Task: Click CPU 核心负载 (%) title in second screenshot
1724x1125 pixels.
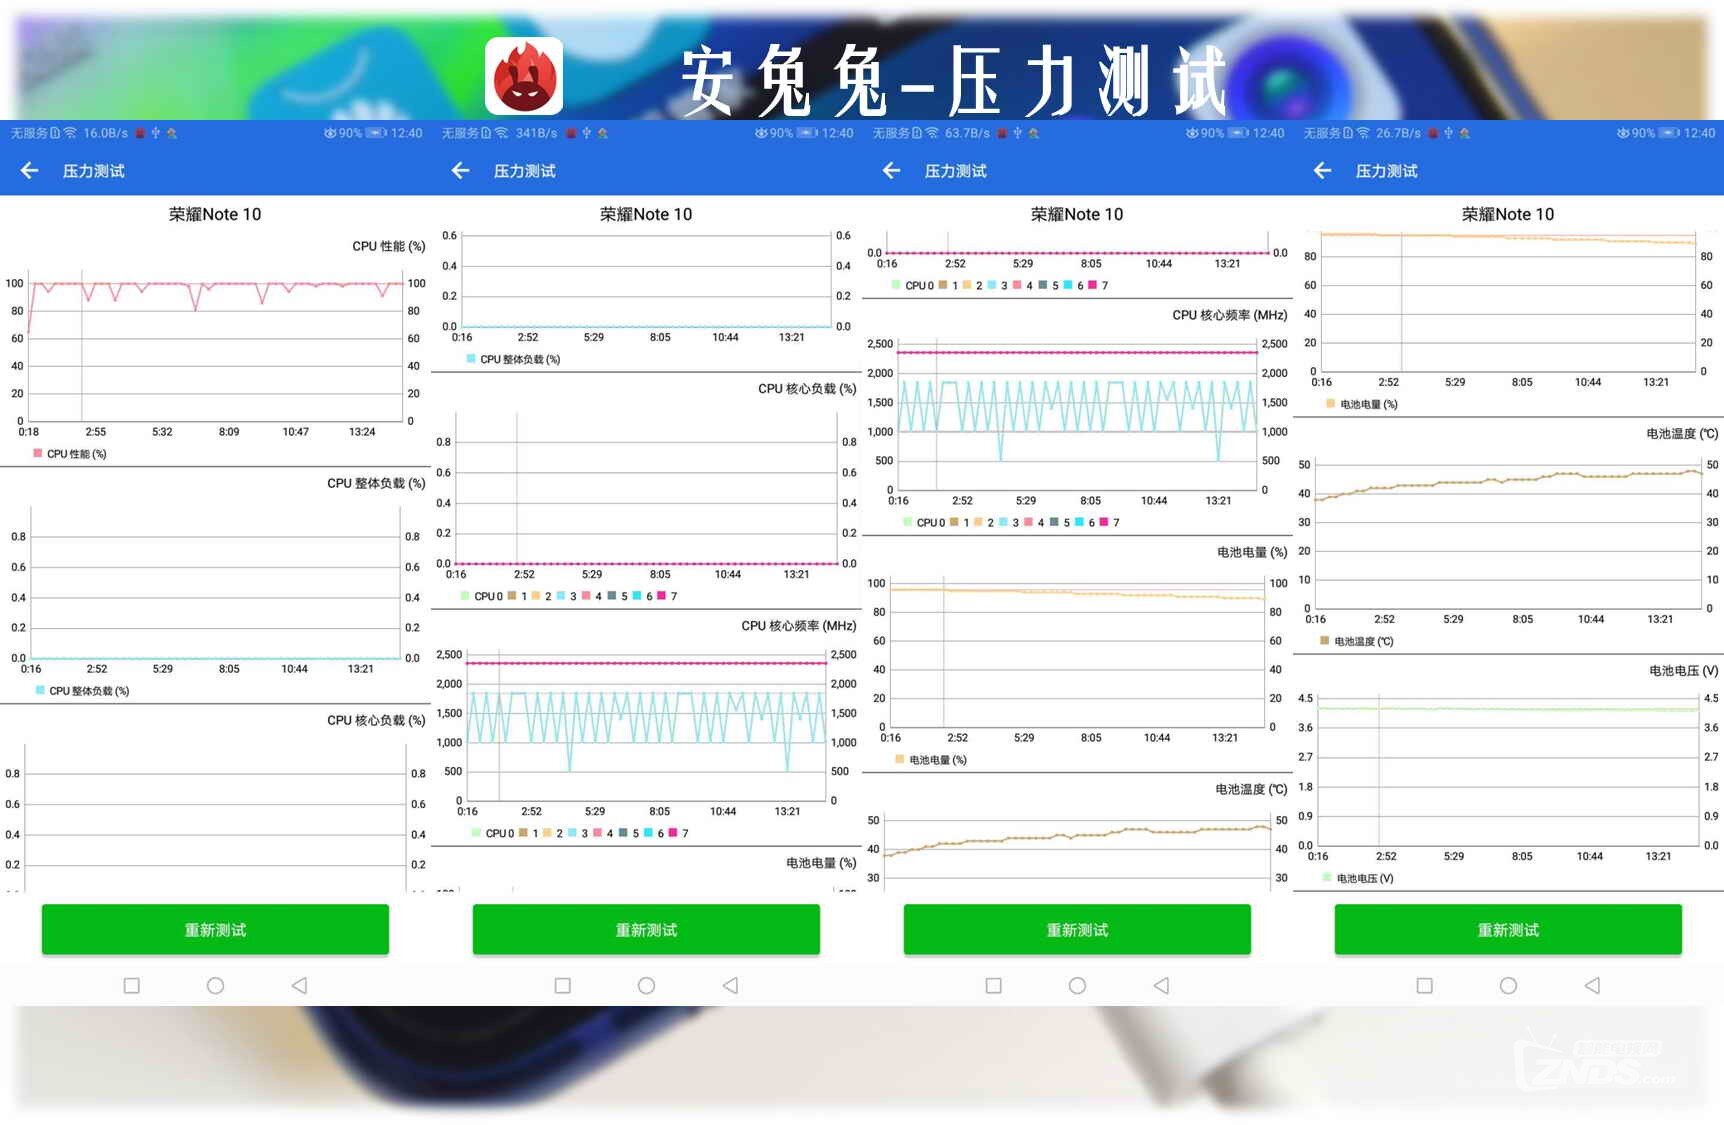Action: [x=807, y=388]
